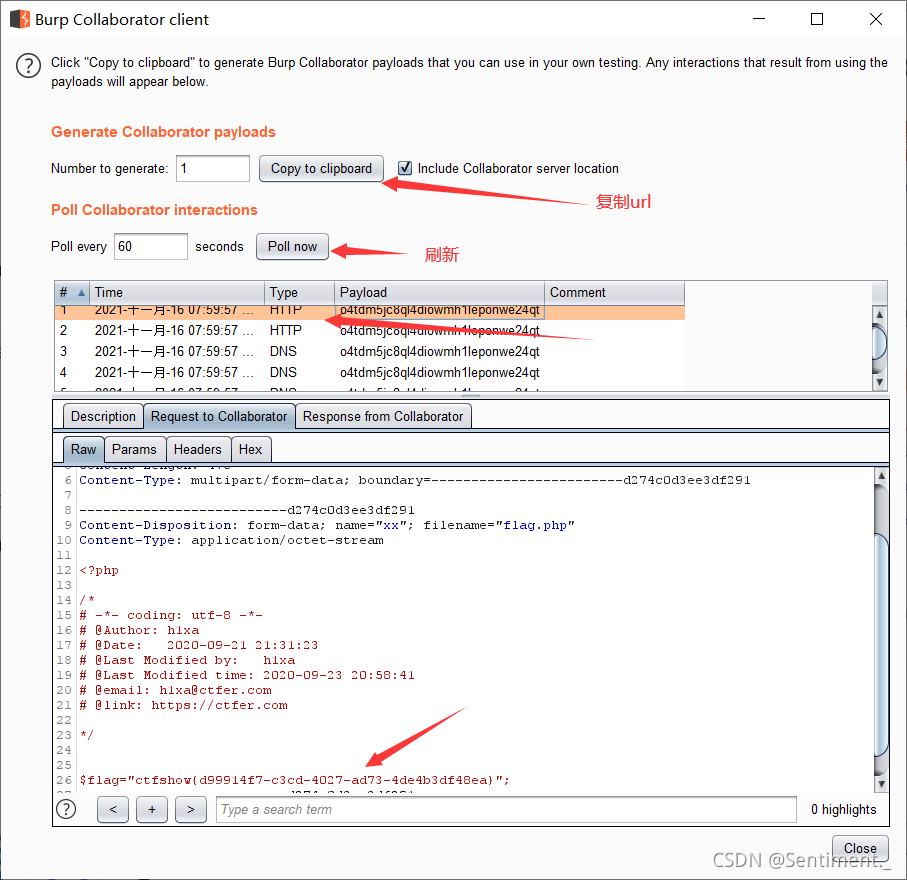Focus the Poll every seconds field
This screenshot has height=880, width=907.
click(x=150, y=246)
